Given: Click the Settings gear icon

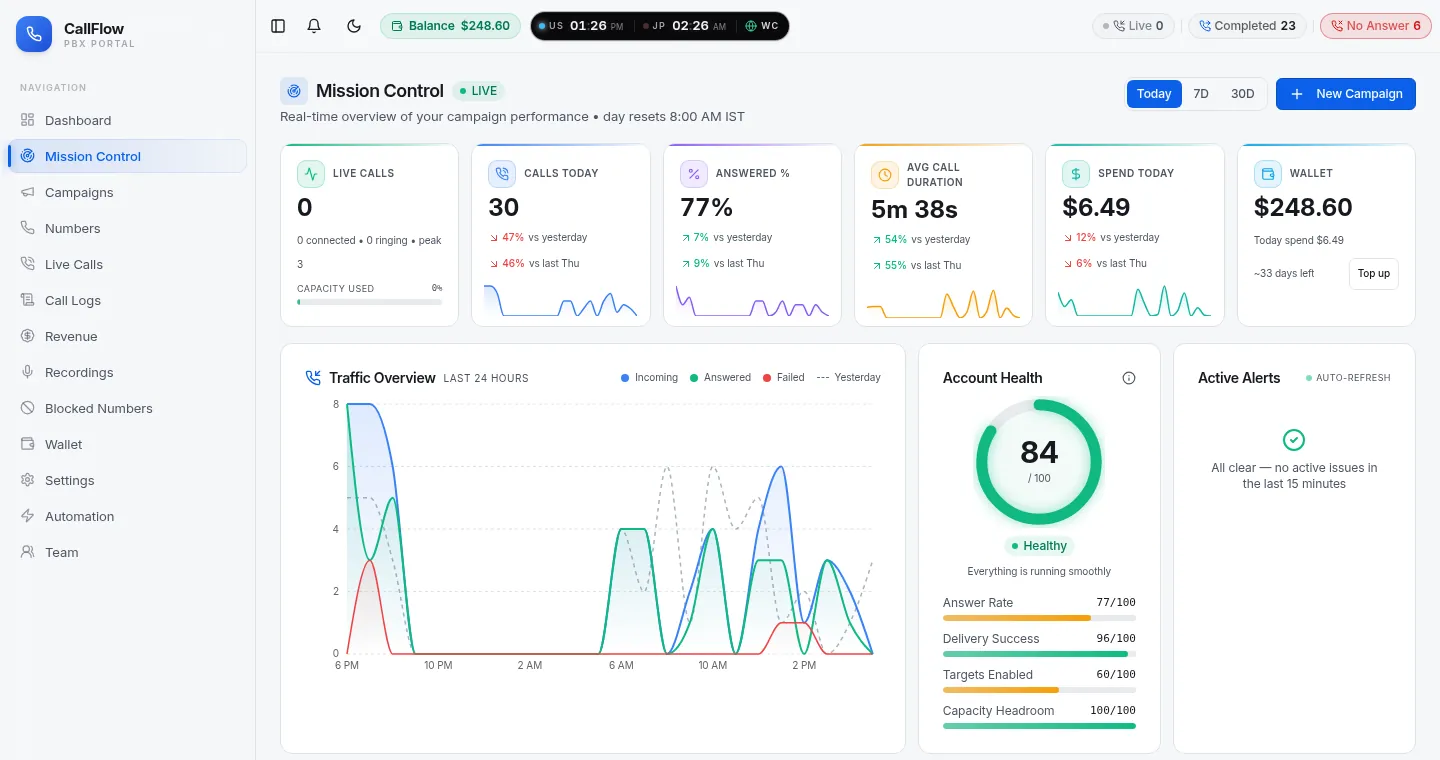Looking at the screenshot, I should (27, 480).
